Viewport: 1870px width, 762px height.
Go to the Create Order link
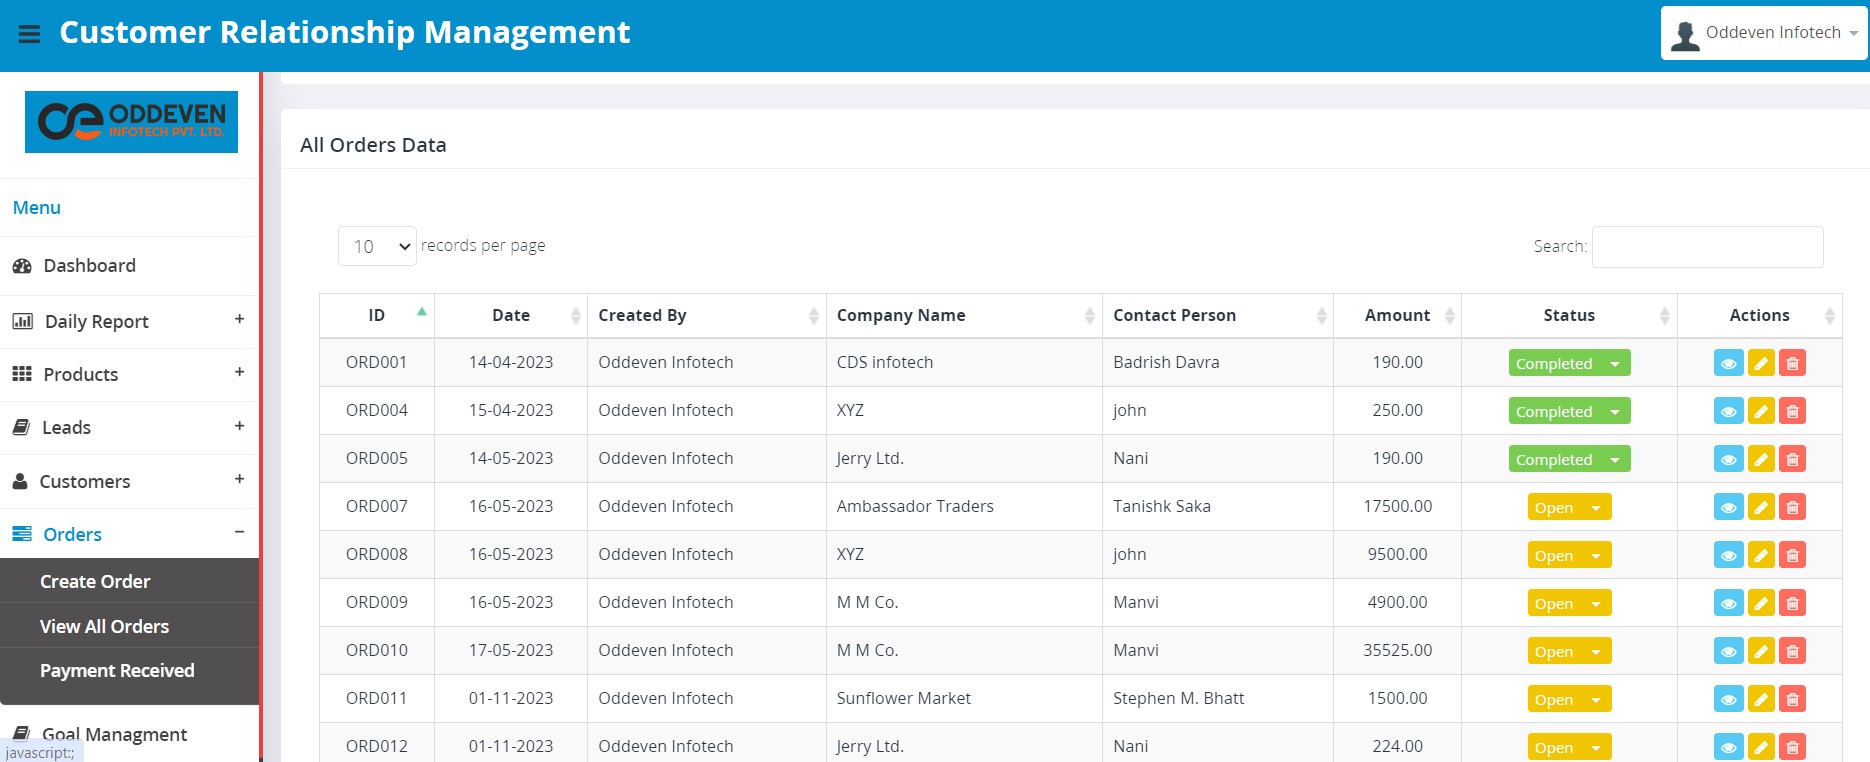pos(95,582)
